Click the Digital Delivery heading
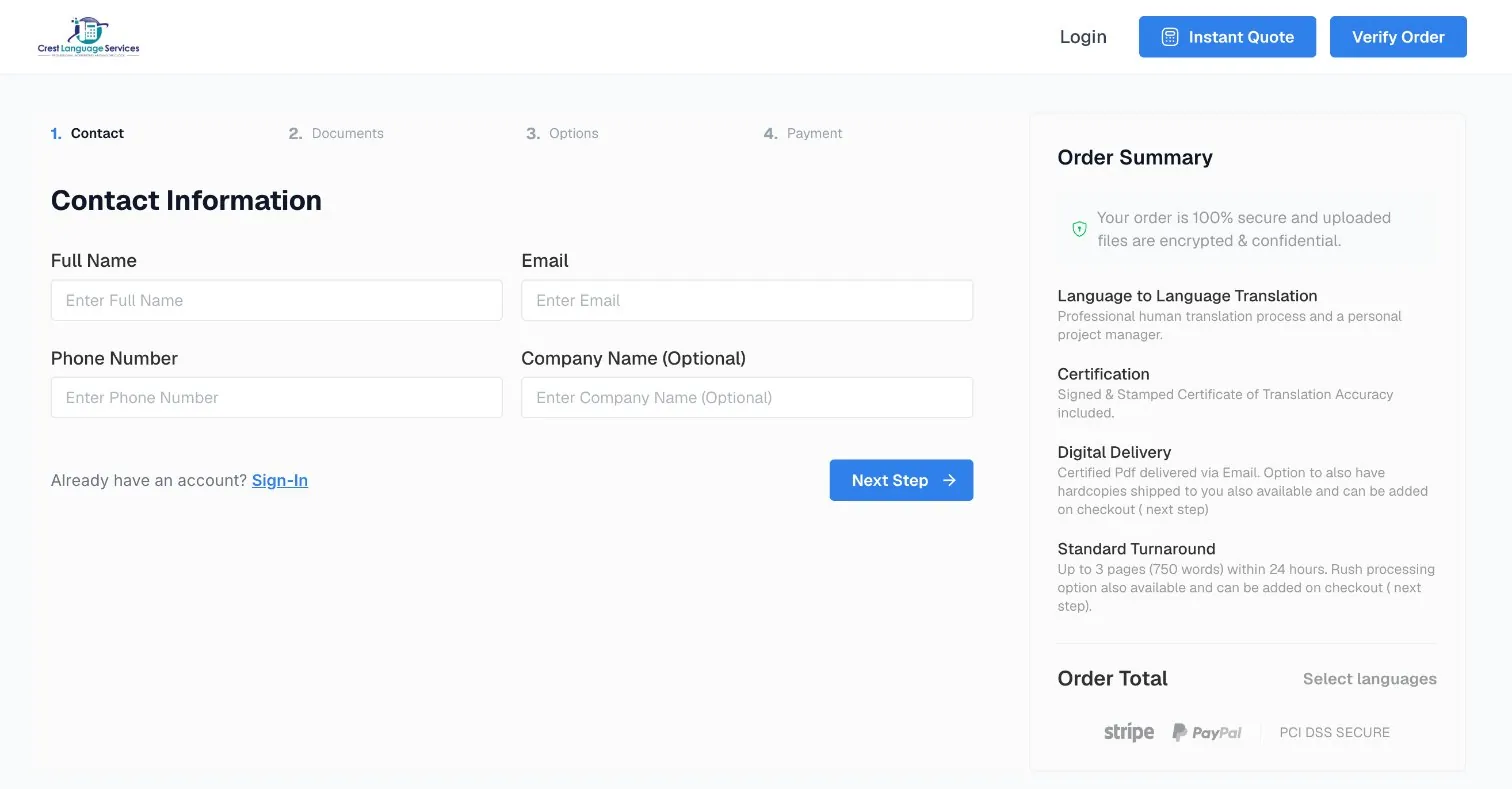This screenshot has width=1512, height=789. coord(1114,452)
